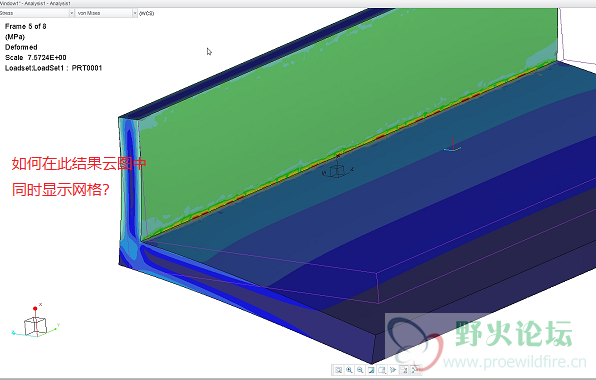The height and width of the screenshot is (380, 596).
Task: Expand the arrow beside von Mises field
Action: pyautogui.click(x=135, y=13)
